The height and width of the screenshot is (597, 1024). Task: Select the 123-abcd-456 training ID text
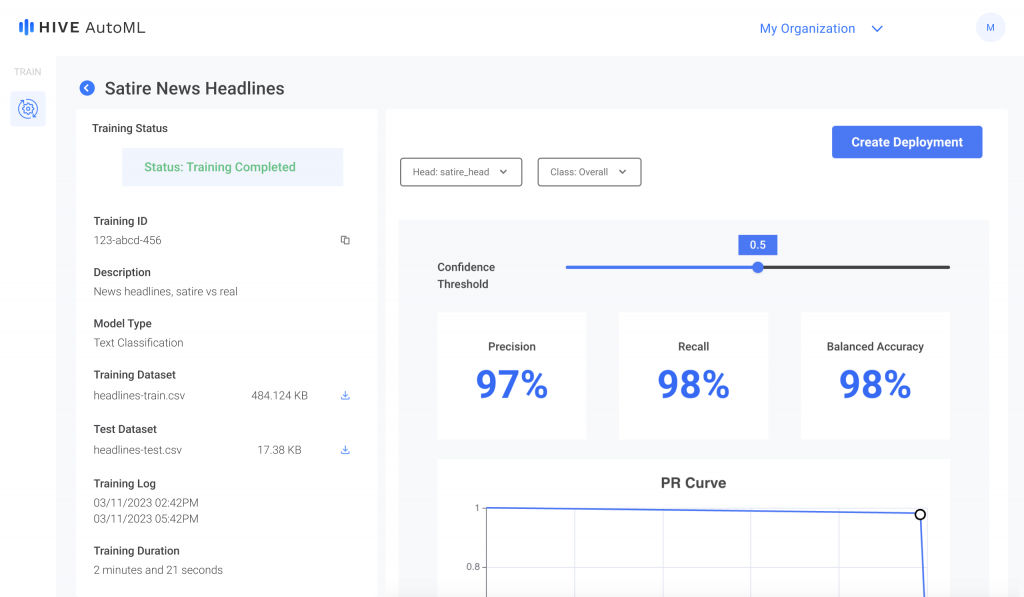point(127,240)
